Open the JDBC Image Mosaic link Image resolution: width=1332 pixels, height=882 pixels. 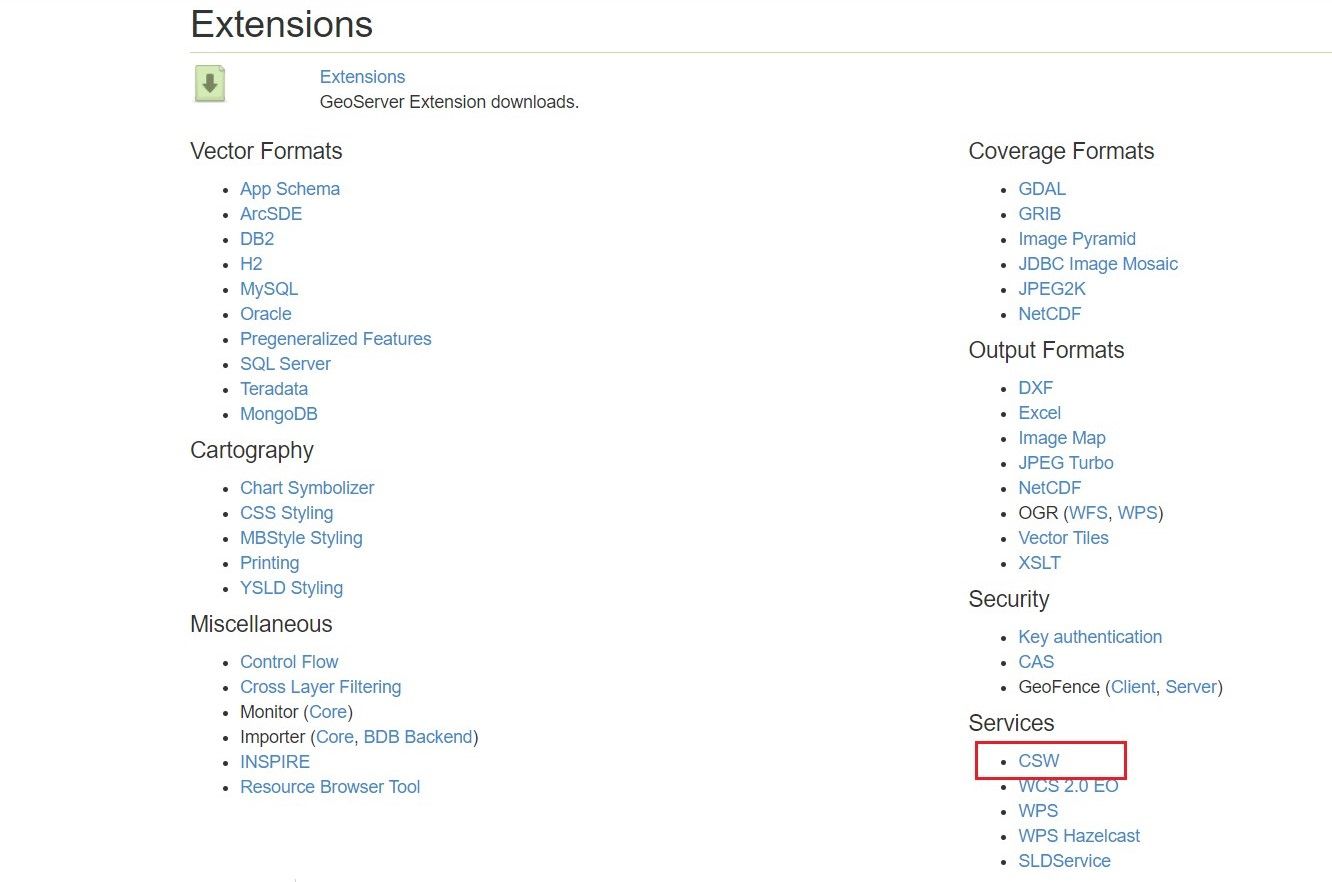(x=1098, y=263)
